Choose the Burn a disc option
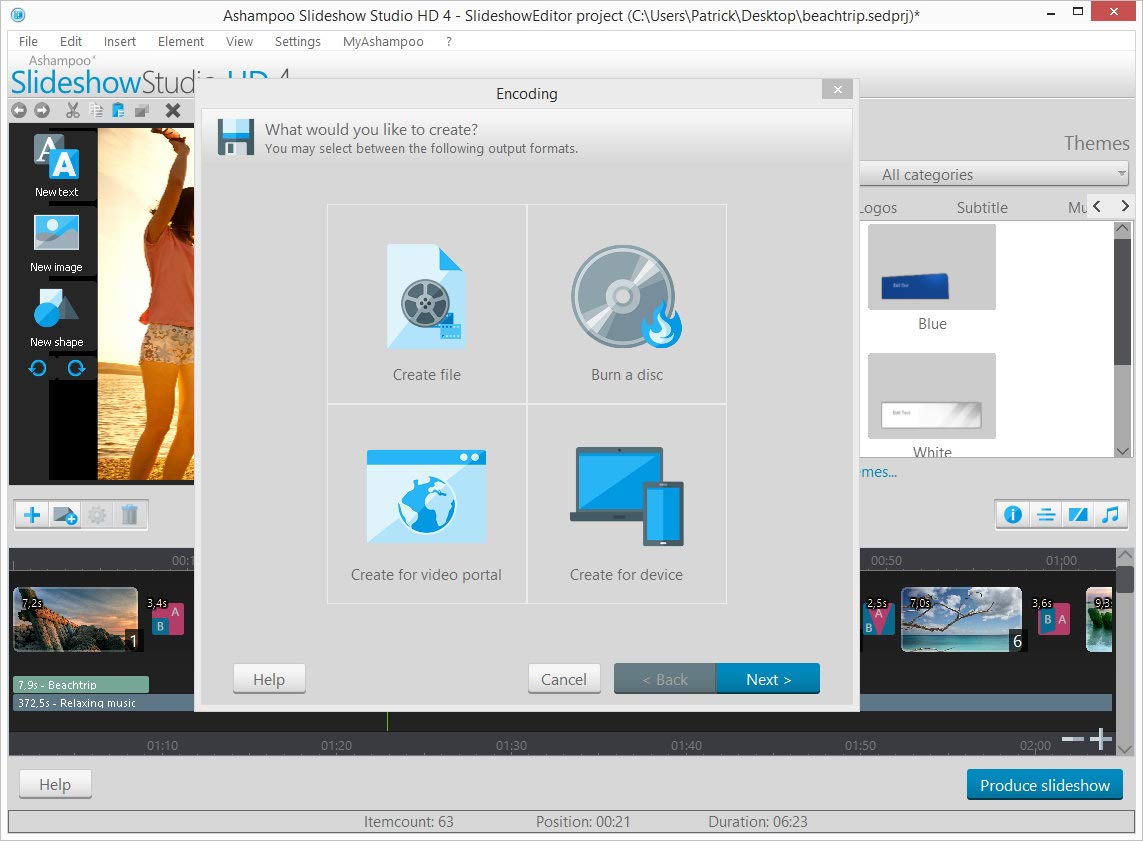Screen dimensions: 1143x841 point(627,305)
